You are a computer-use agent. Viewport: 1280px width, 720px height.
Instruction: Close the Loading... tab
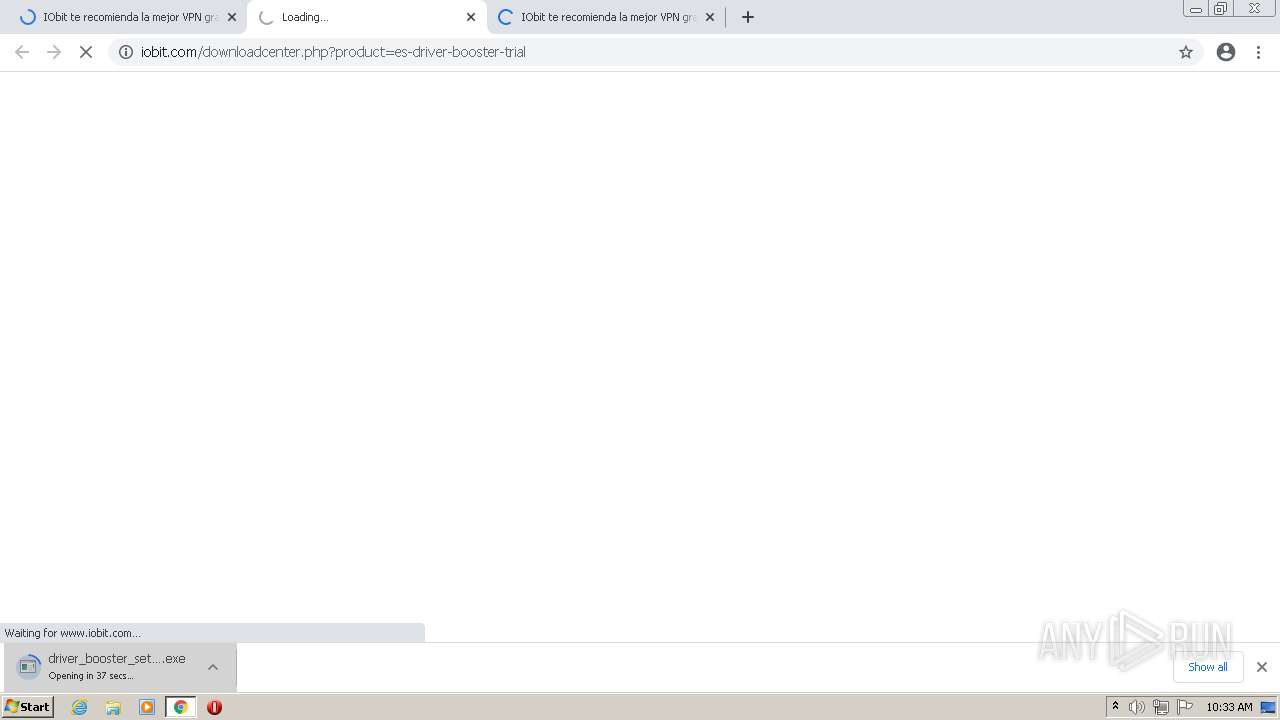click(471, 17)
